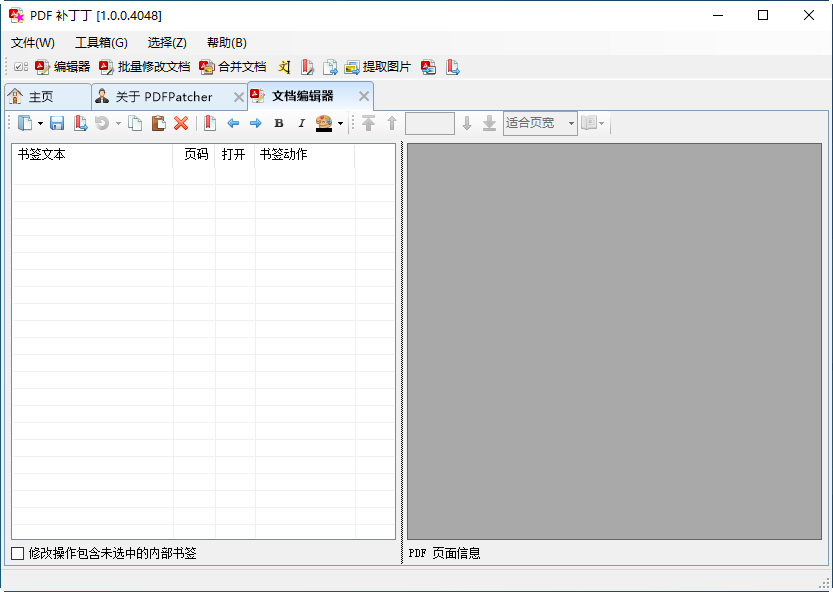Screen dimensions: 833x592
Task: Click the palette bookmark color icon
Action: (324, 123)
